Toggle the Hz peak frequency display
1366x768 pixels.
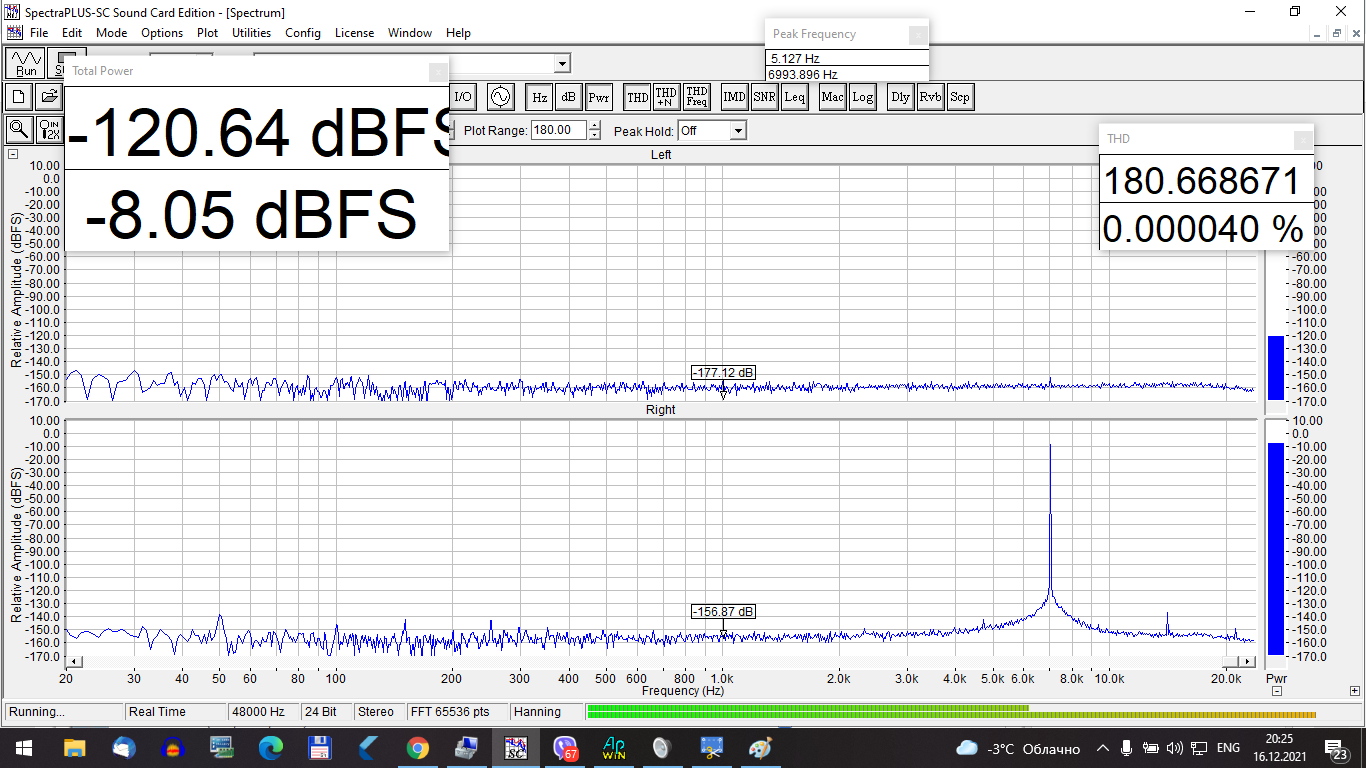click(539, 97)
